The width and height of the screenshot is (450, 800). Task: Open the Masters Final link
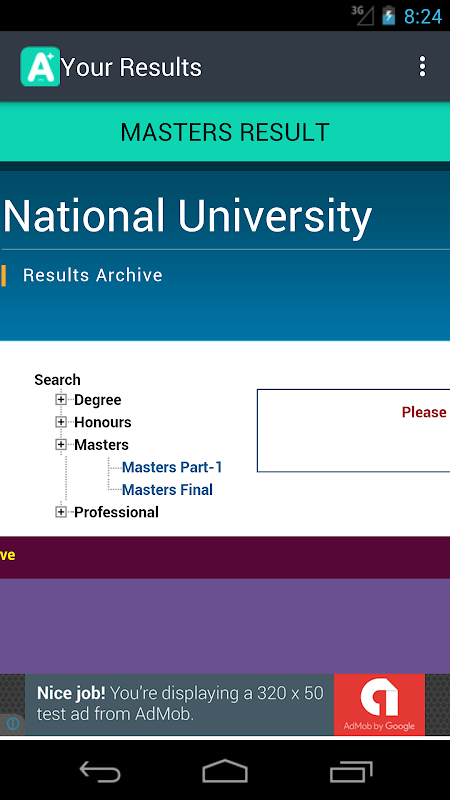[167, 490]
